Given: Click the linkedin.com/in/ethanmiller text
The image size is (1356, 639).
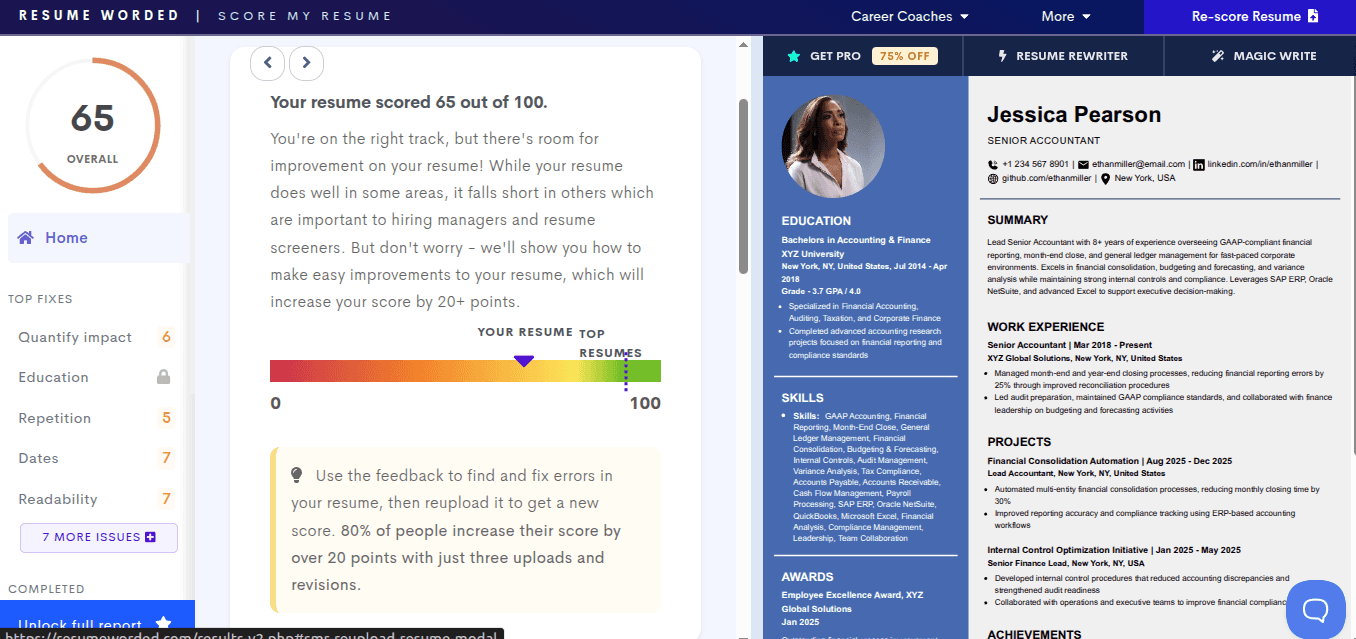Looking at the screenshot, I should tap(1260, 164).
